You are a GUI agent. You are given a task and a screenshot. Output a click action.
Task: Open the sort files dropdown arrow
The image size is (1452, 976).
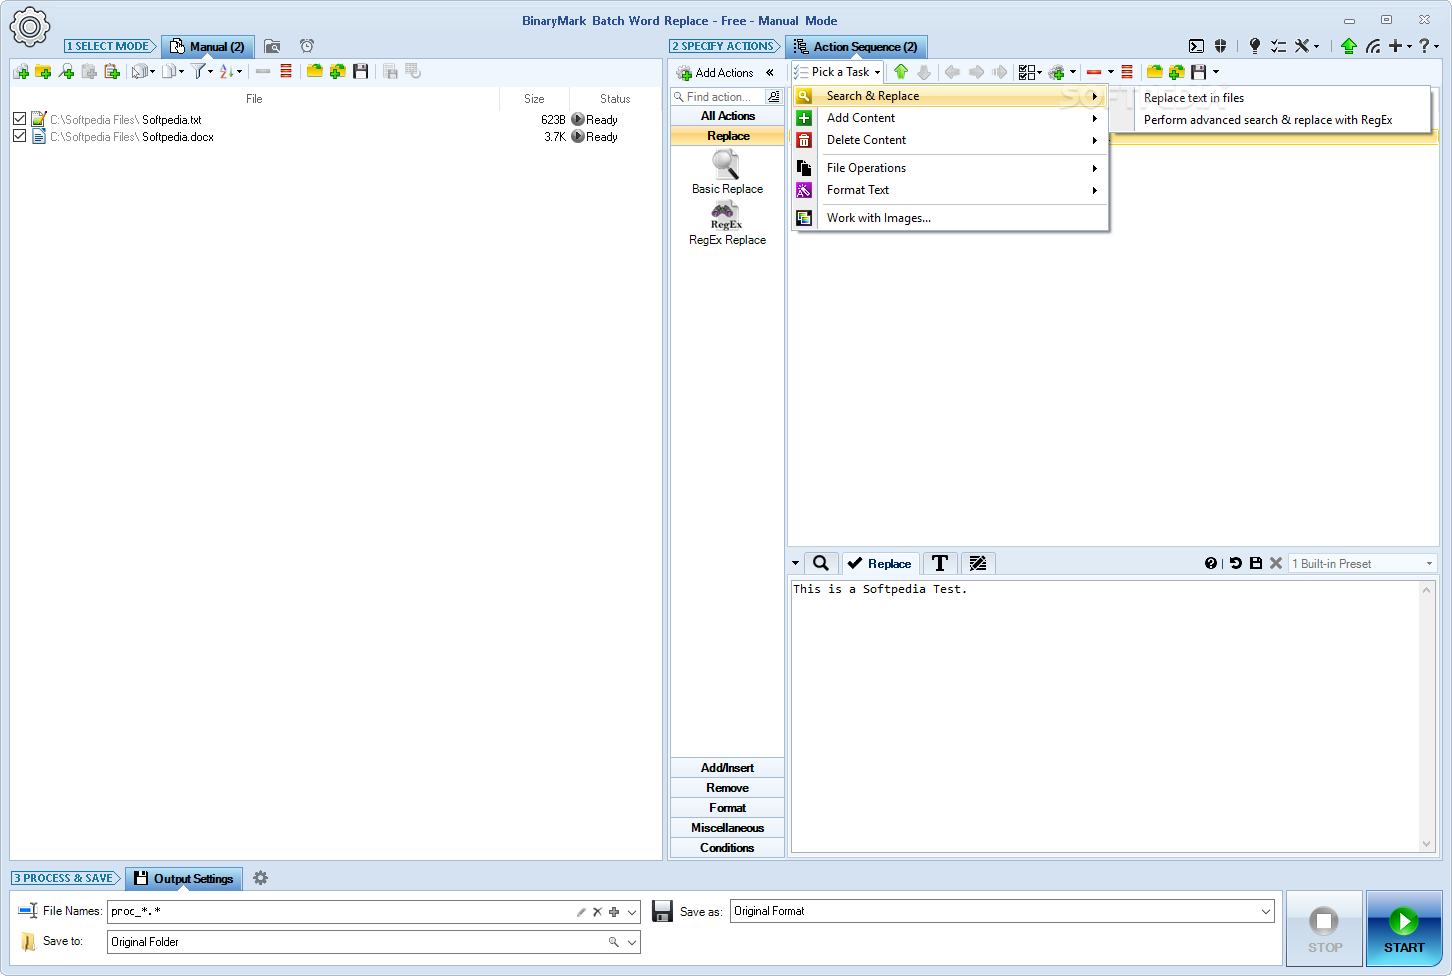pyautogui.click(x=239, y=72)
